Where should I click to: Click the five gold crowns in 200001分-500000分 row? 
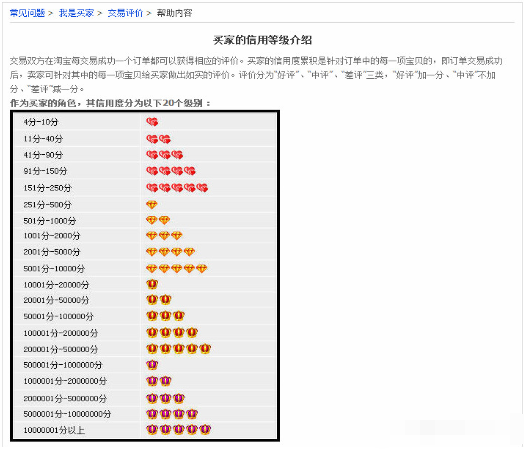179,349
